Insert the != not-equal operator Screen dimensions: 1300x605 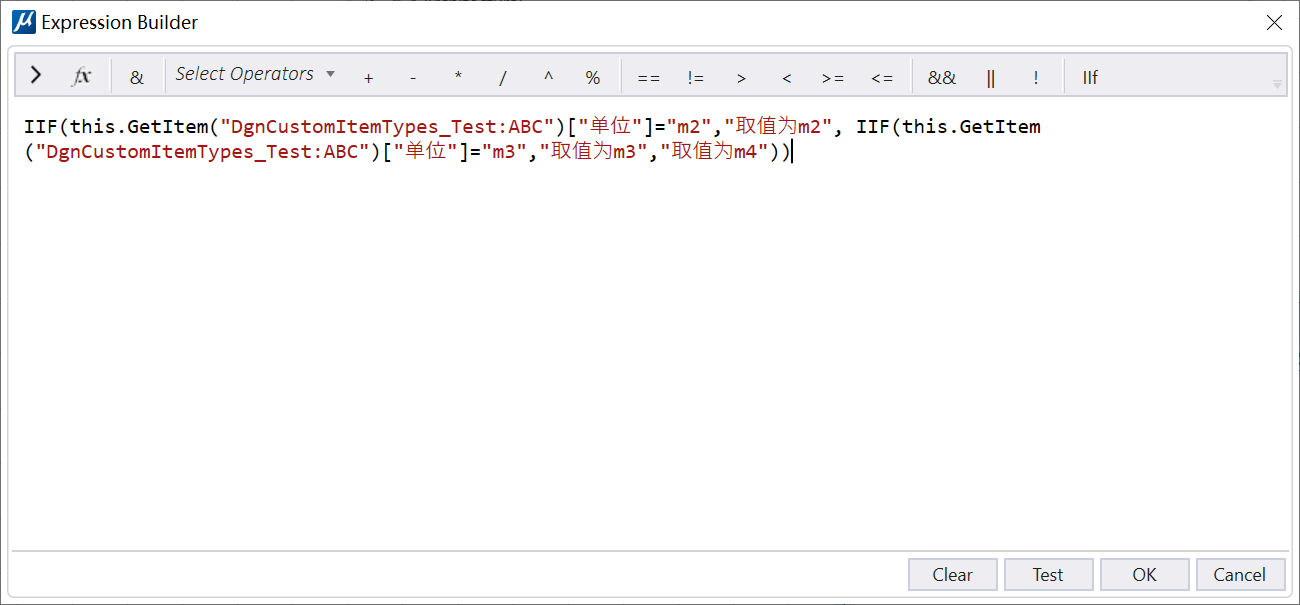696,77
